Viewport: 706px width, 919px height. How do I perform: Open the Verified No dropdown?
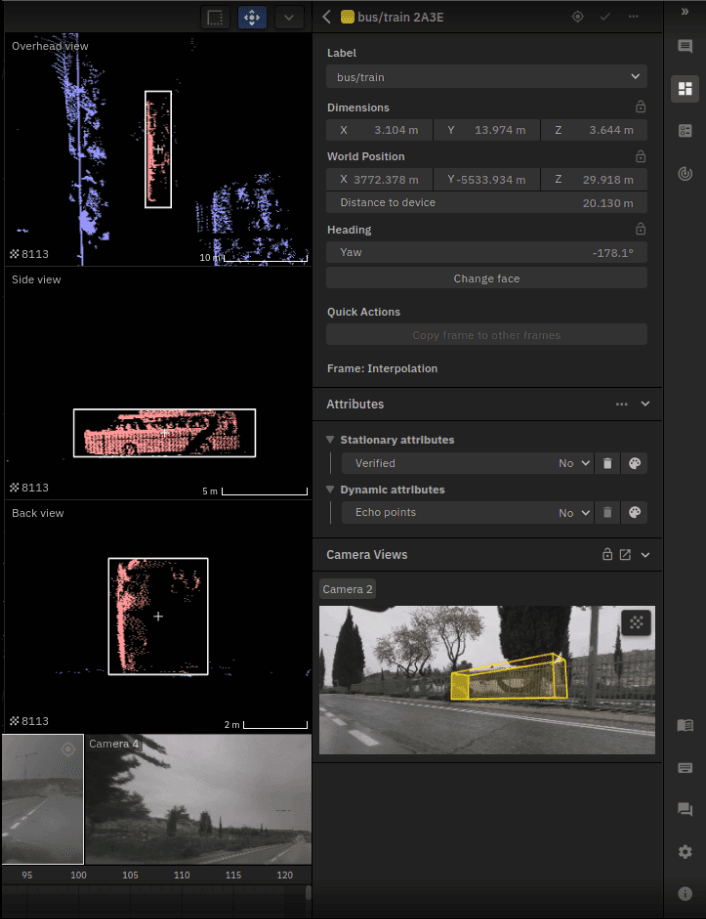click(468, 463)
